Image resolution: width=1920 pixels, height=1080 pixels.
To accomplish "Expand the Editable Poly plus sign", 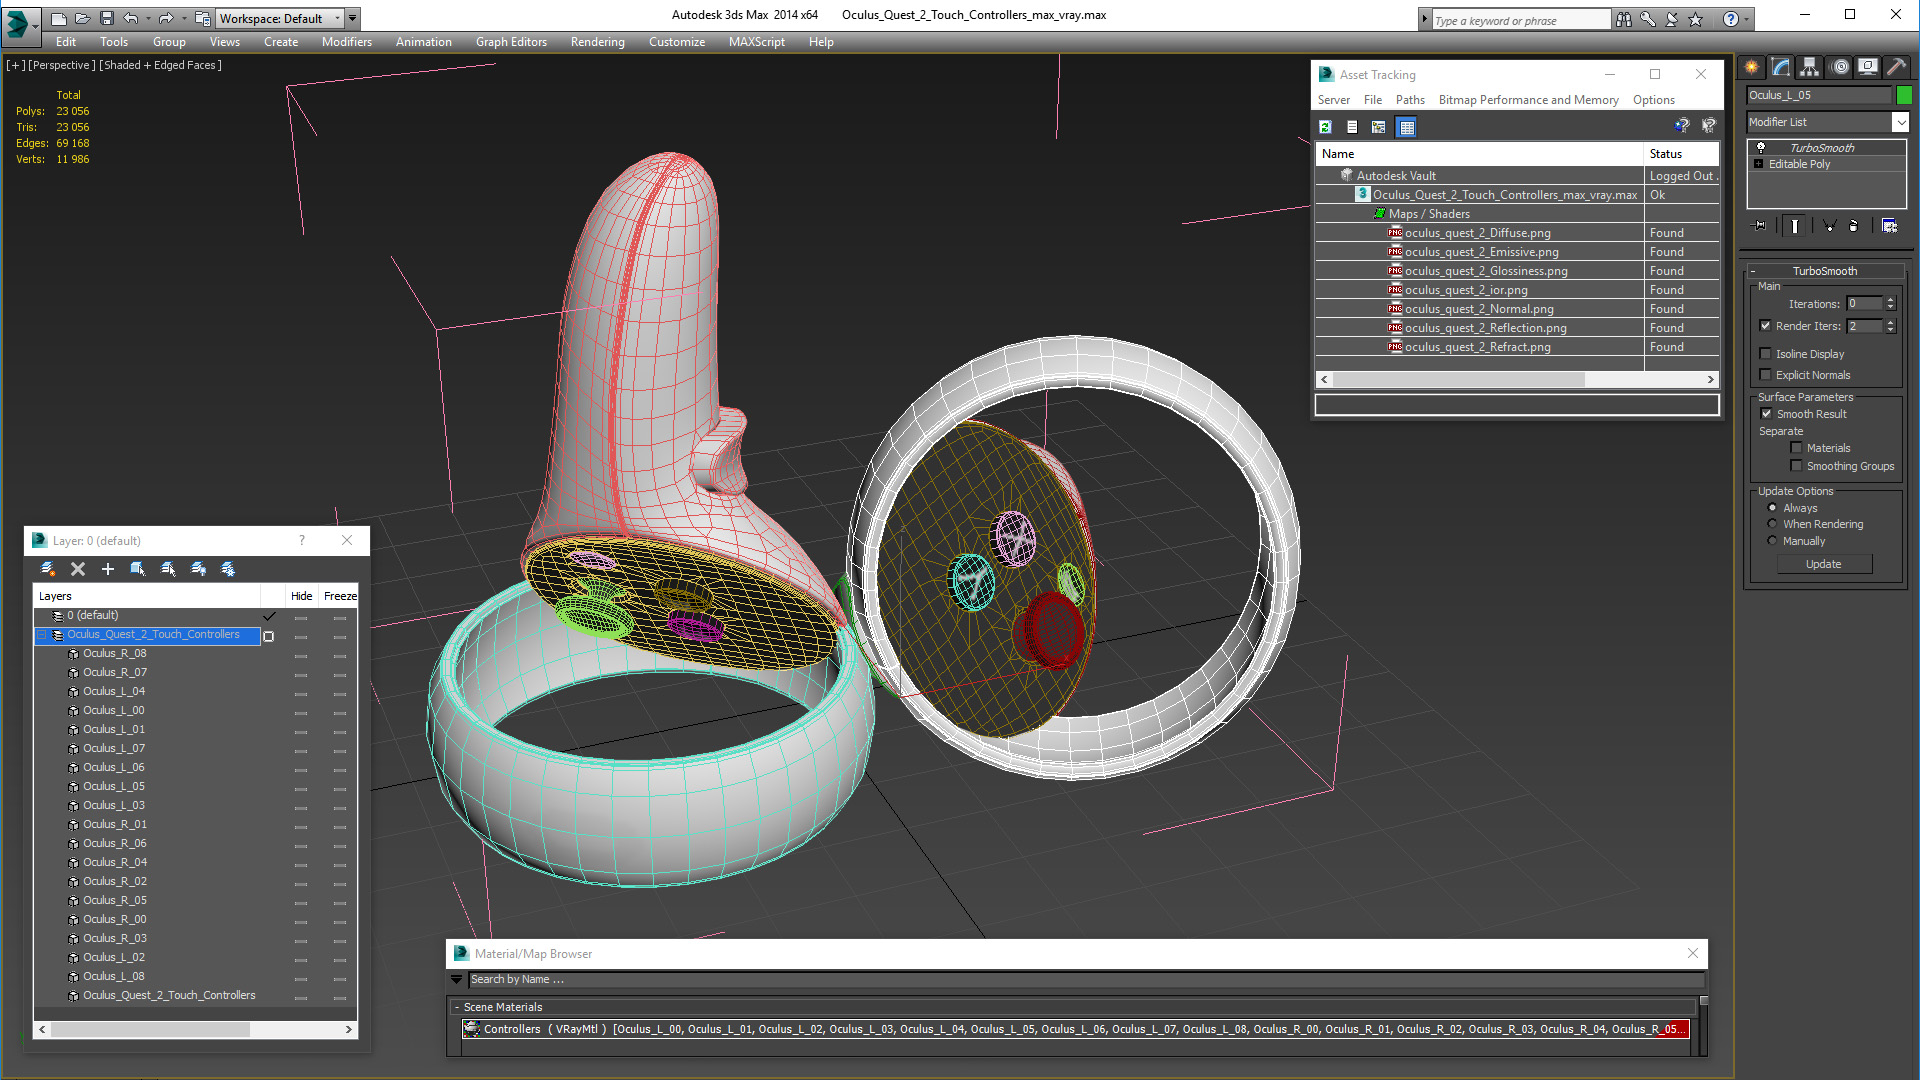I will coord(1759,164).
